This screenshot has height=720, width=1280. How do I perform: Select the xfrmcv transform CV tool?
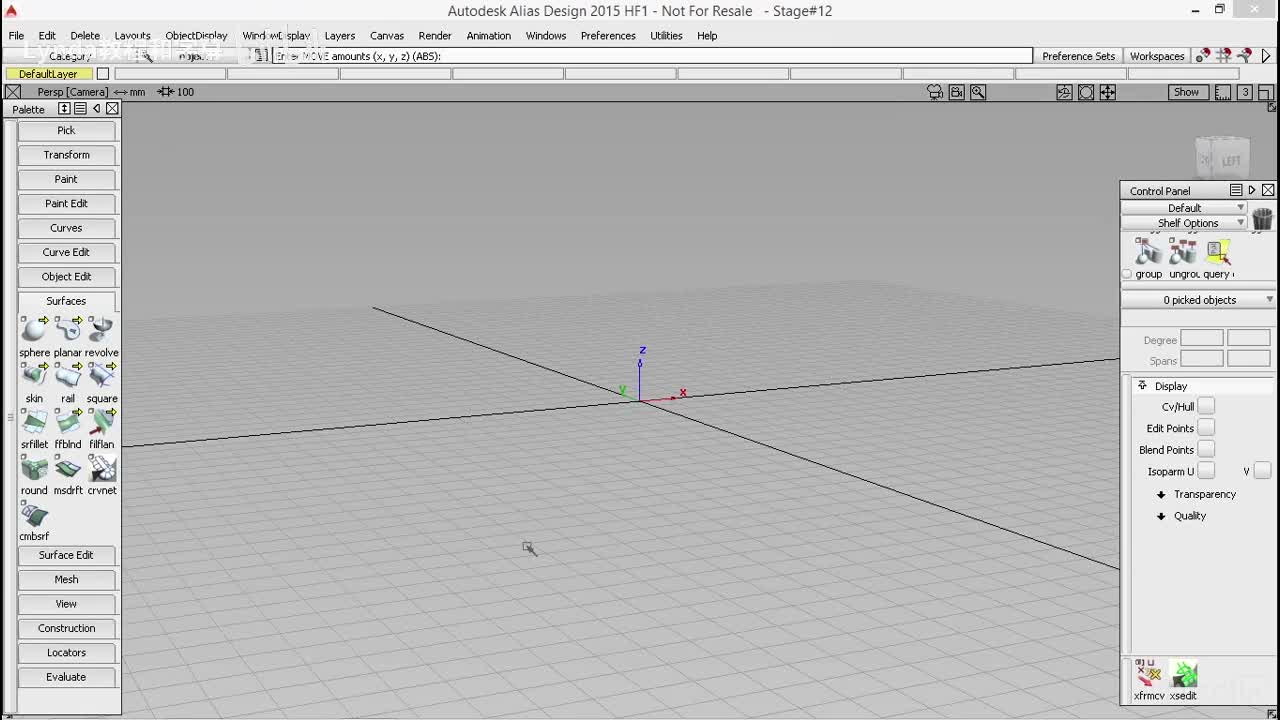point(1148,674)
